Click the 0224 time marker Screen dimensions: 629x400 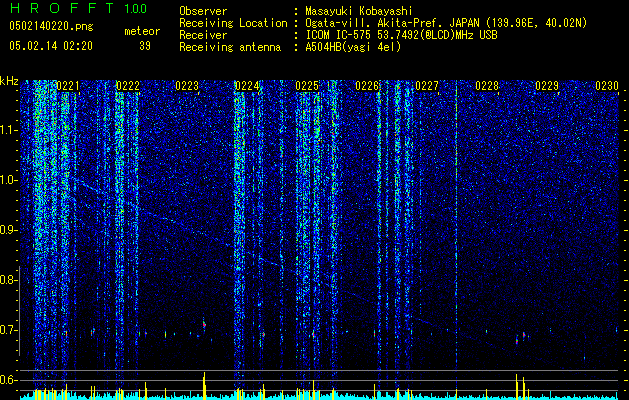click(247, 86)
